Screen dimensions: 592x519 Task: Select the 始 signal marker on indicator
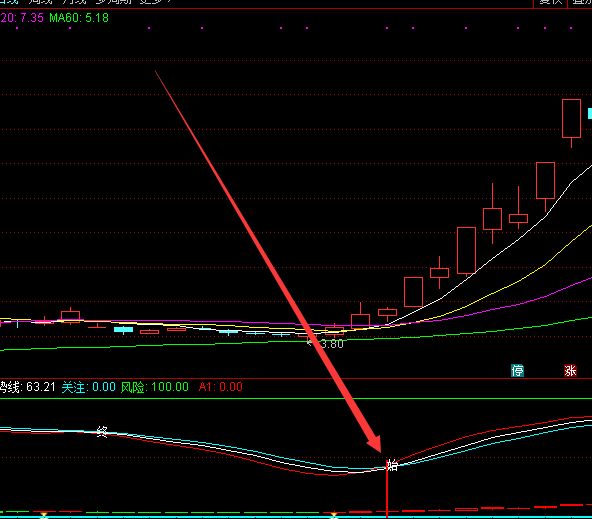pyautogui.click(x=392, y=465)
